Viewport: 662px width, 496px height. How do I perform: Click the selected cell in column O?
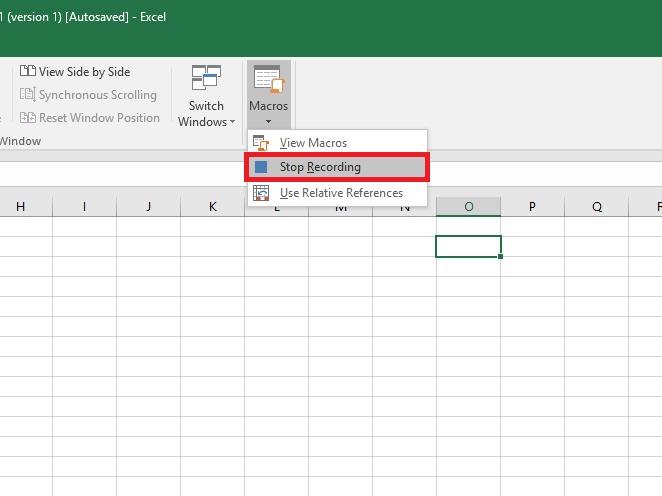468,247
